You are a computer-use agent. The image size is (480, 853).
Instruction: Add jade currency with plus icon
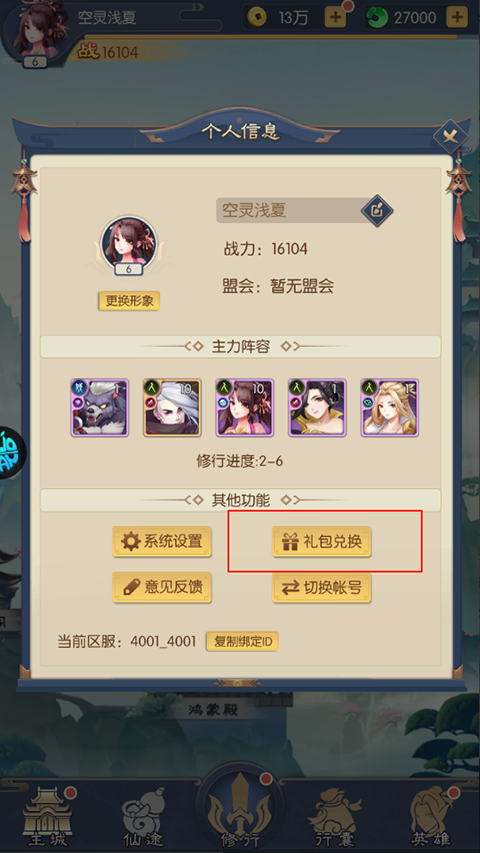tap(457, 17)
